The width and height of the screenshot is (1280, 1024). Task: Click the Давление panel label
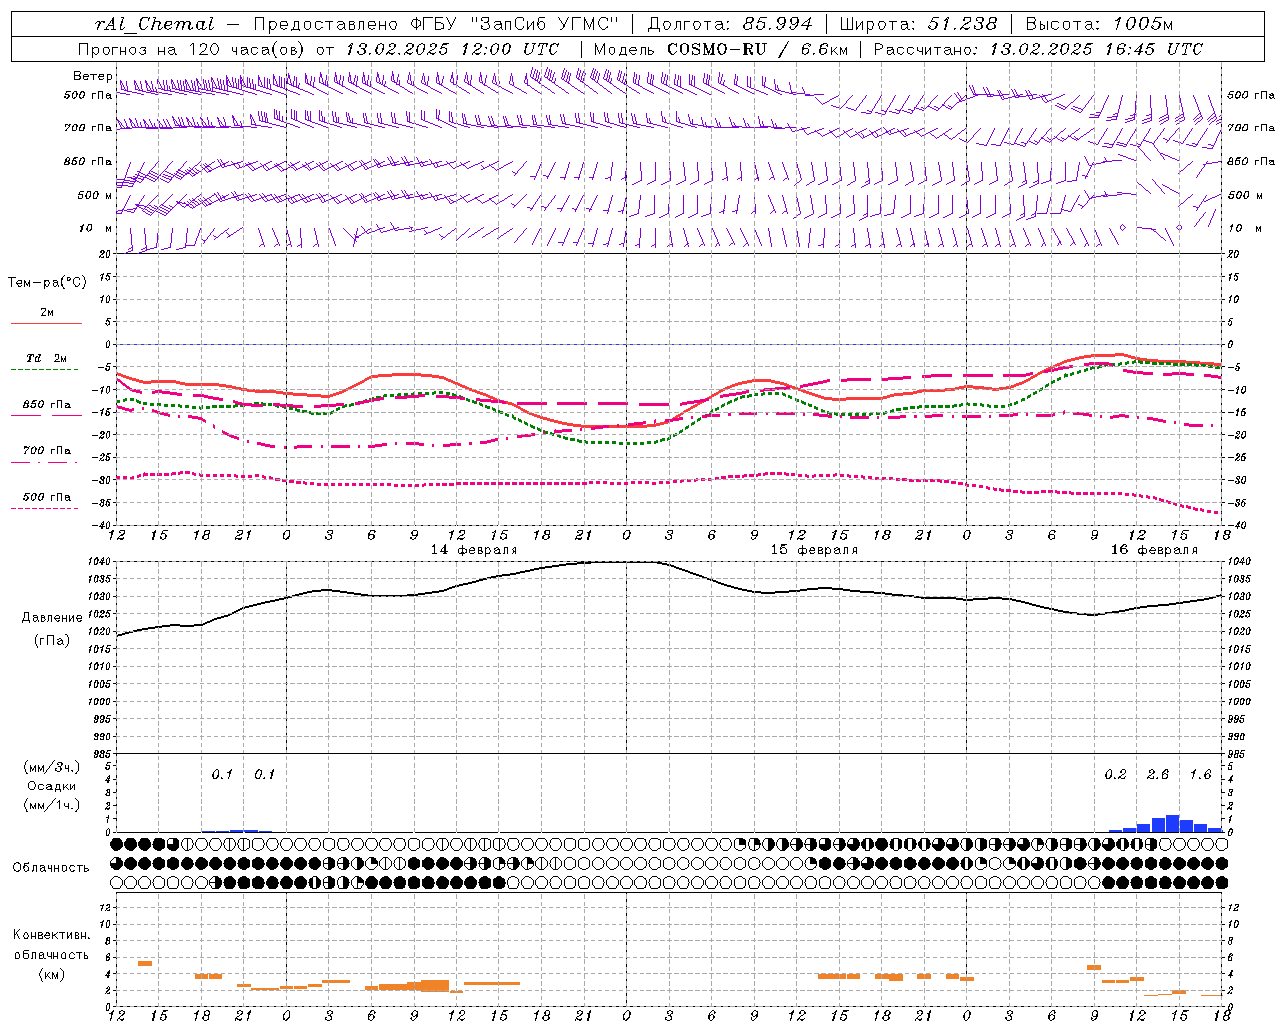(52, 618)
